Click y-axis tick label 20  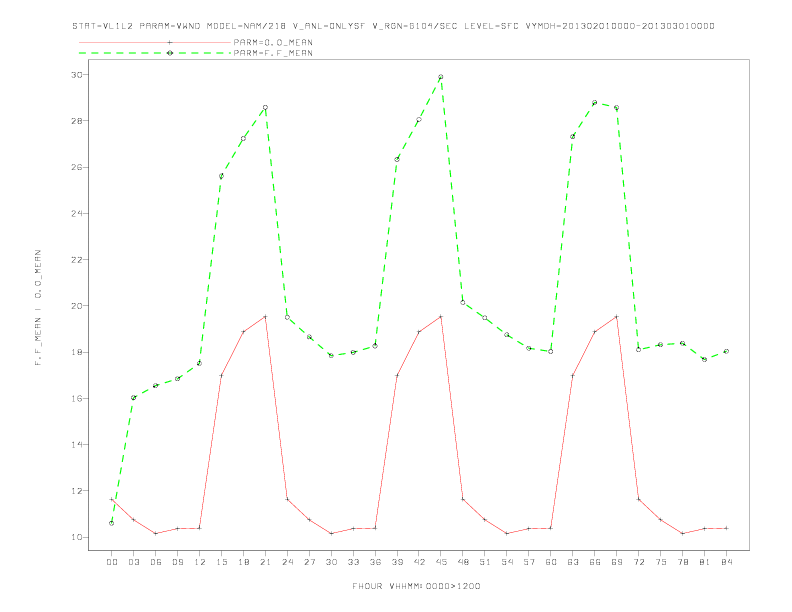point(76,305)
